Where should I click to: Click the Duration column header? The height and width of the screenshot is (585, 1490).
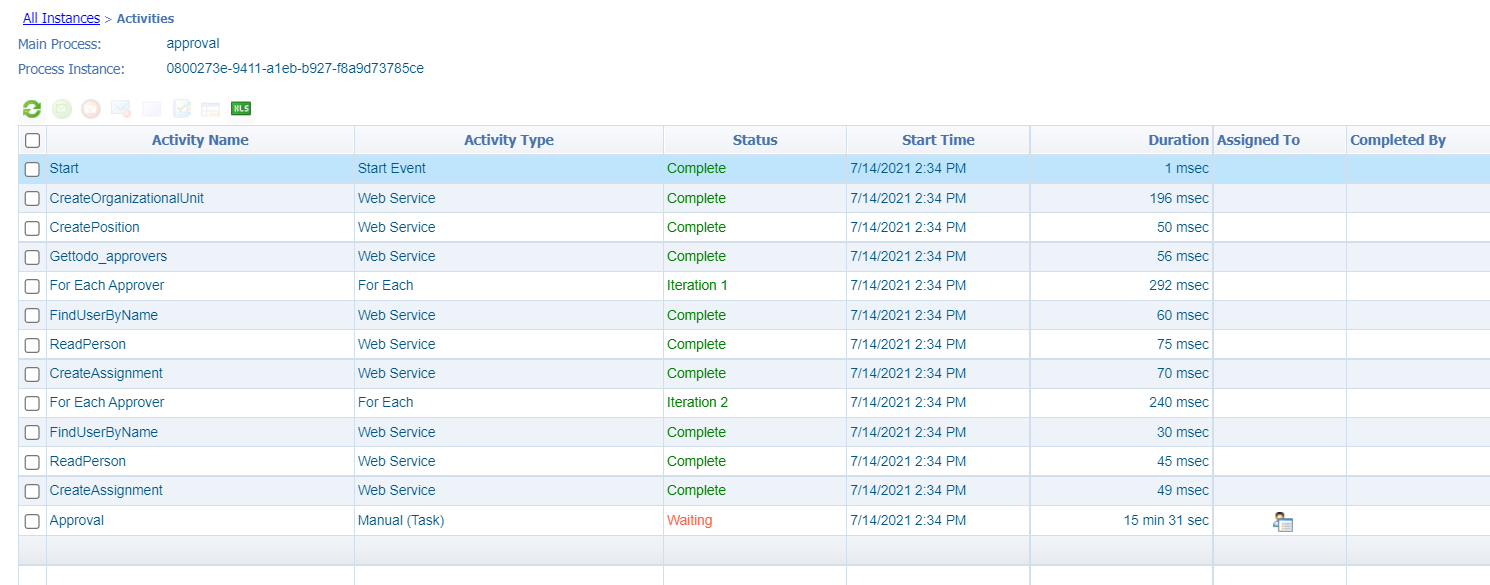[x=1177, y=140]
